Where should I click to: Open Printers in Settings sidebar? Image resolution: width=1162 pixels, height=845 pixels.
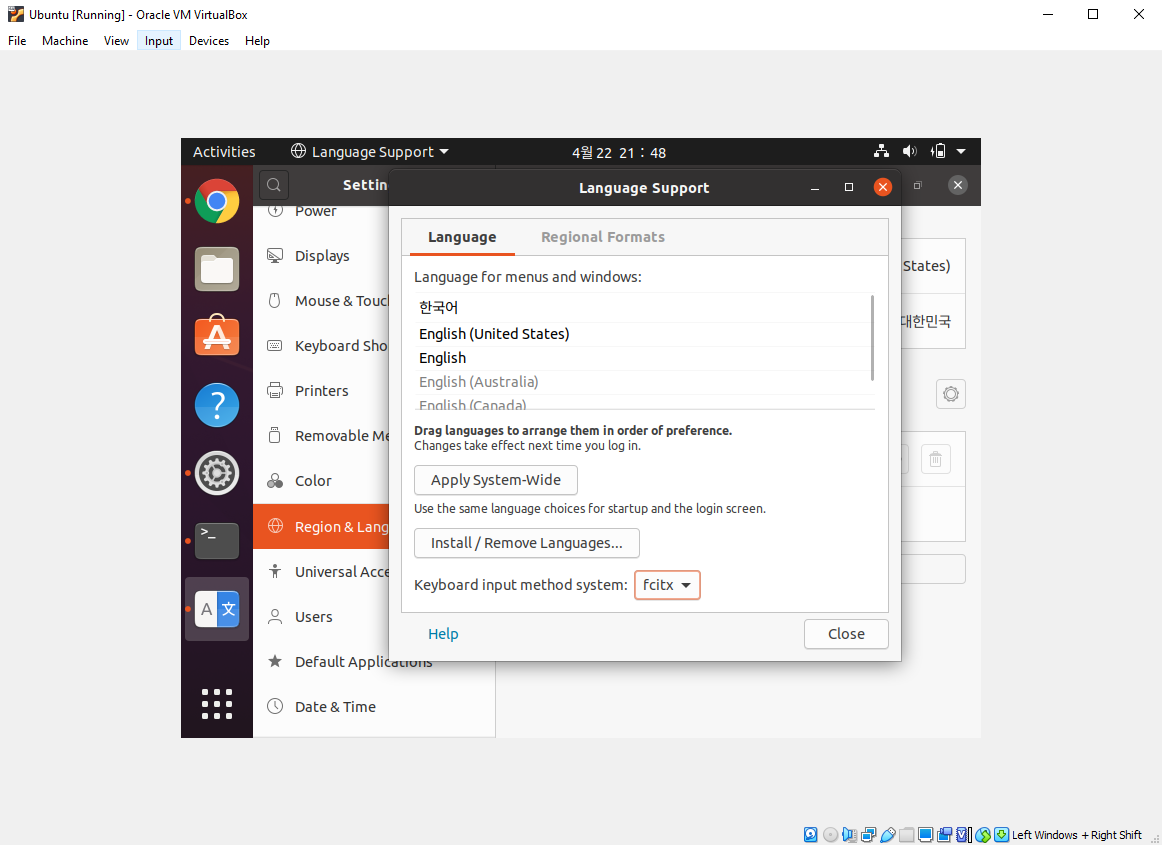[x=322, y=391]
